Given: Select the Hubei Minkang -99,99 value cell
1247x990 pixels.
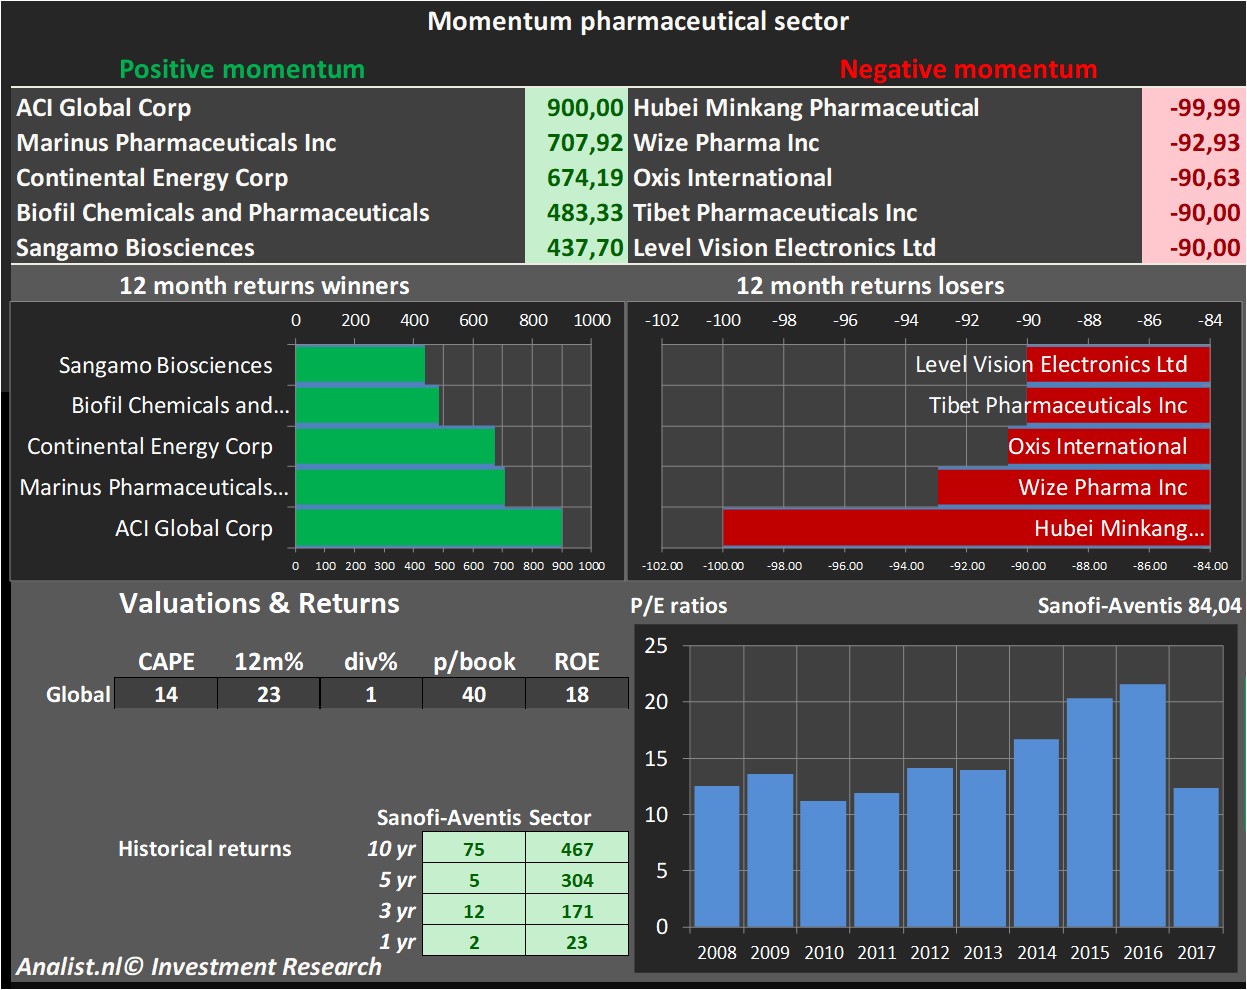Looking at the screenshot, I should coord(1193,108).
